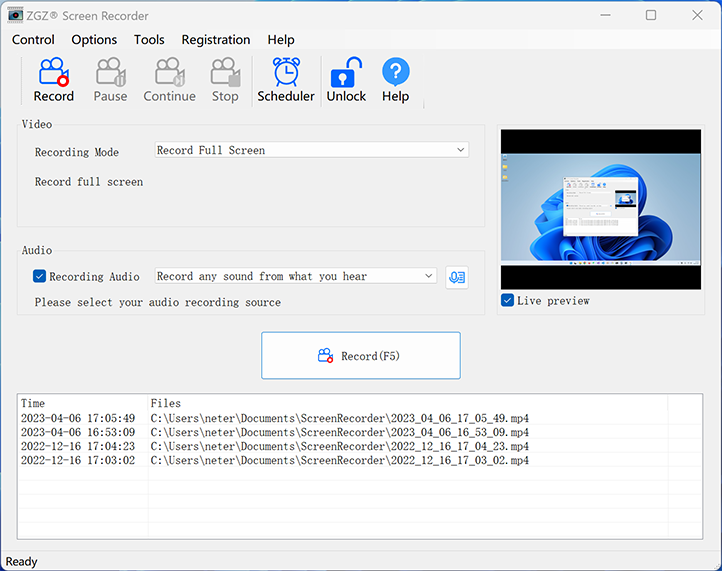Click time entry 2022-12-16 17:04:23
The height and width of the screenshot is (571, 722).
tap(78, 446)
